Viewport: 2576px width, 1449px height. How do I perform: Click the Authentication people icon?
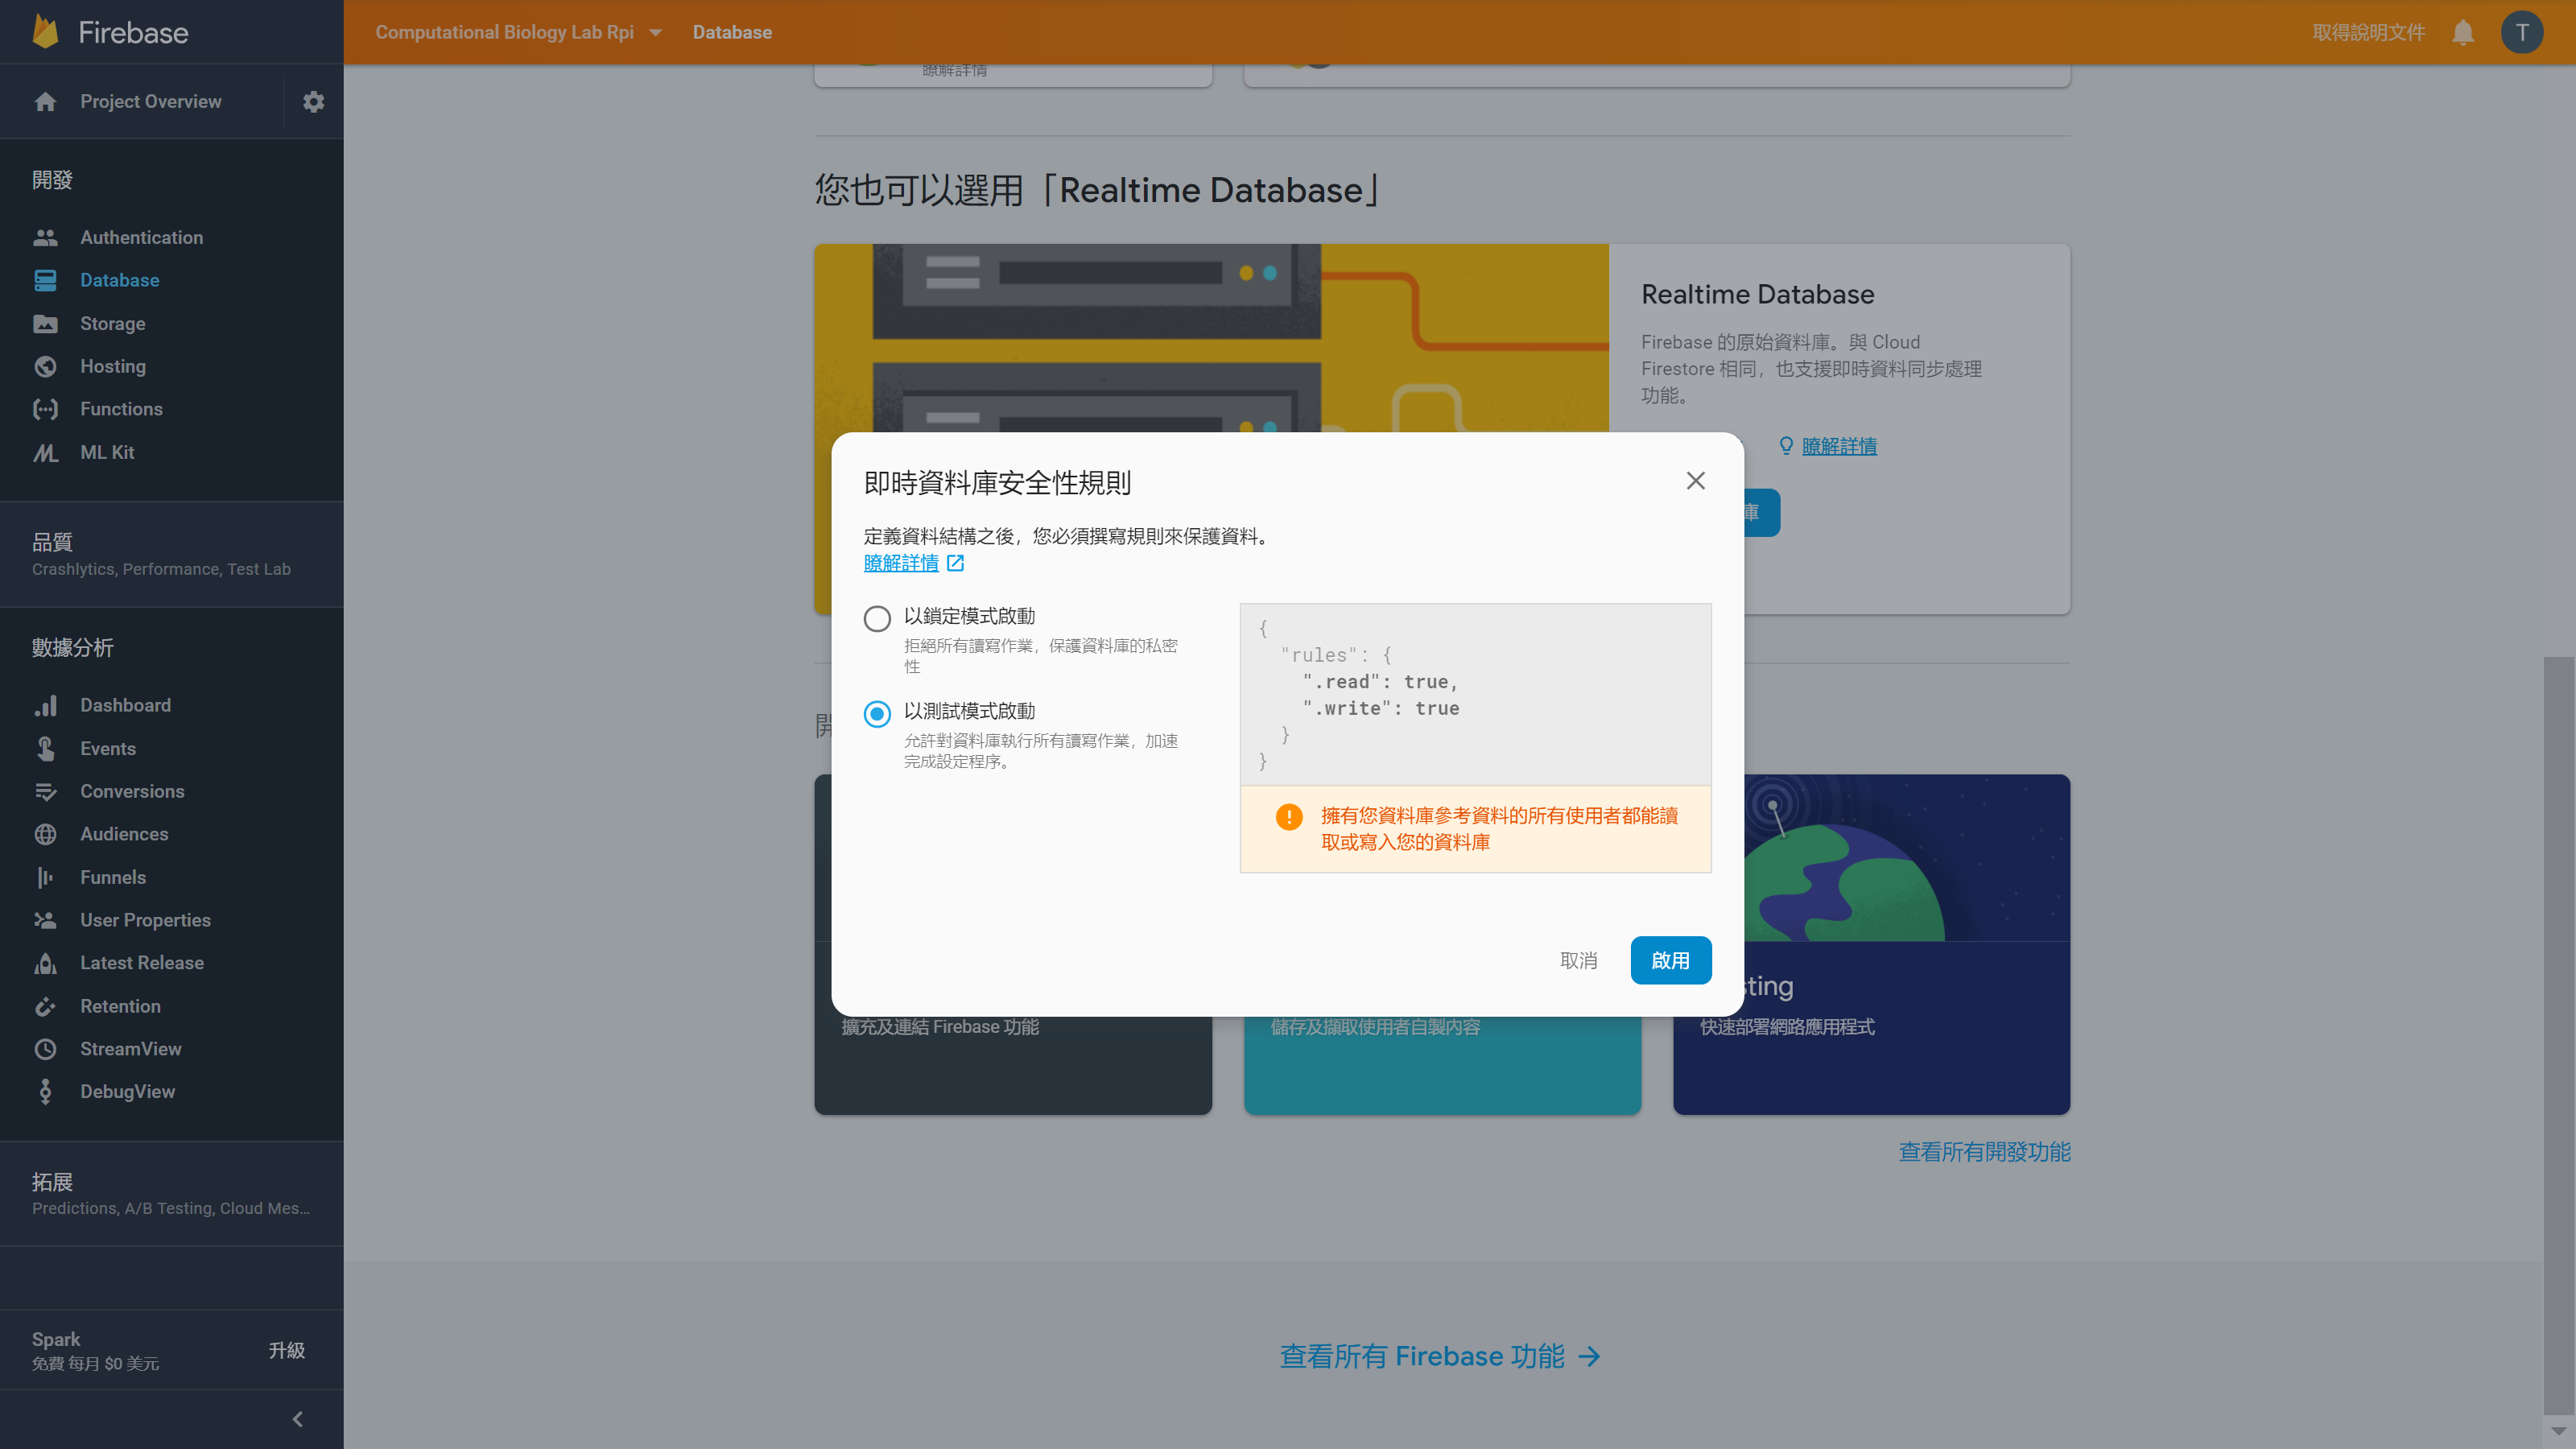(45, 238)
